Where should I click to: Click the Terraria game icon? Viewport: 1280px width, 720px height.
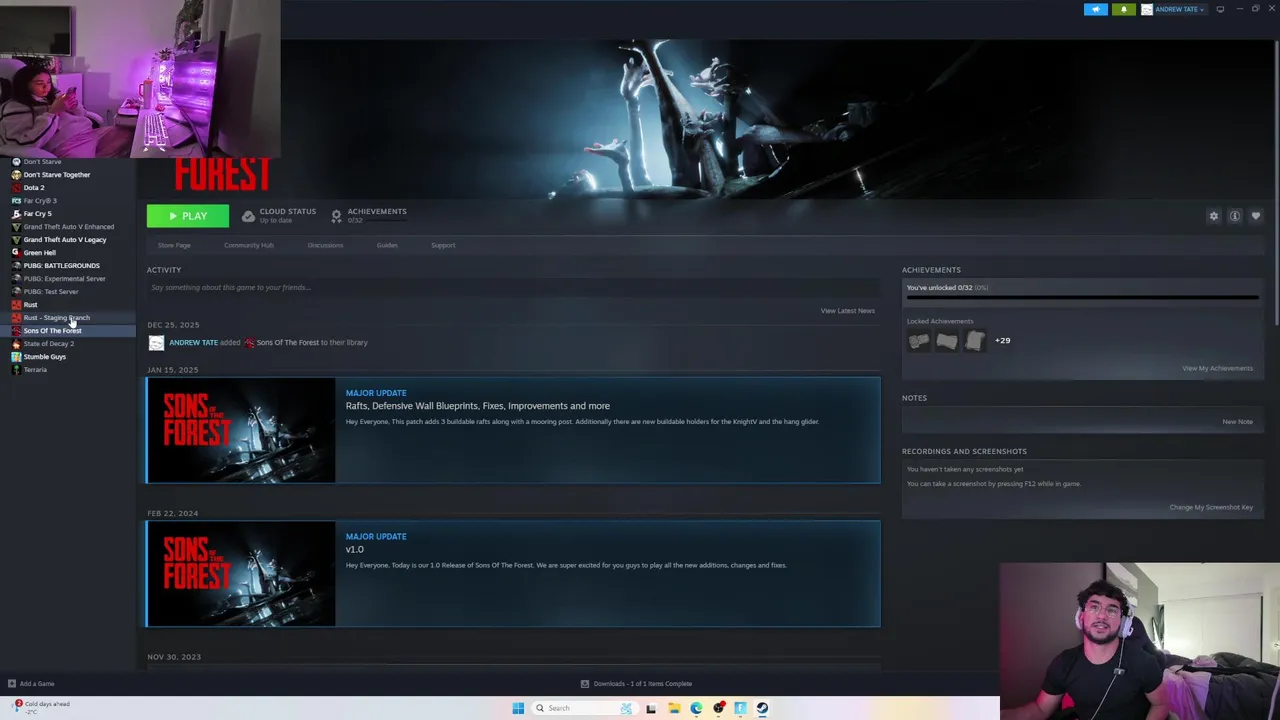click(x=16, y=370)
